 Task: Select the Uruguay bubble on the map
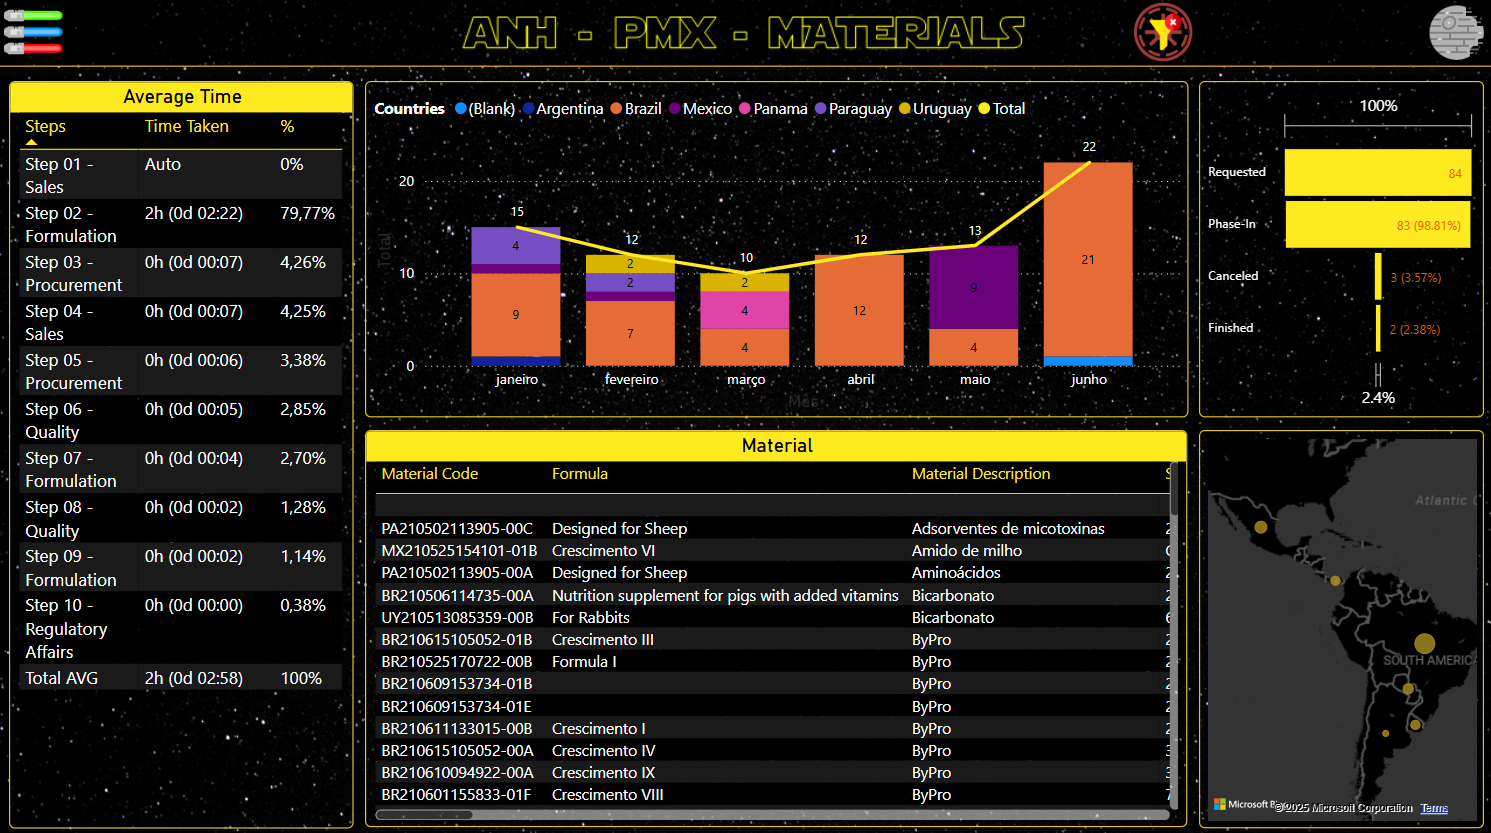pos(1415,725)
